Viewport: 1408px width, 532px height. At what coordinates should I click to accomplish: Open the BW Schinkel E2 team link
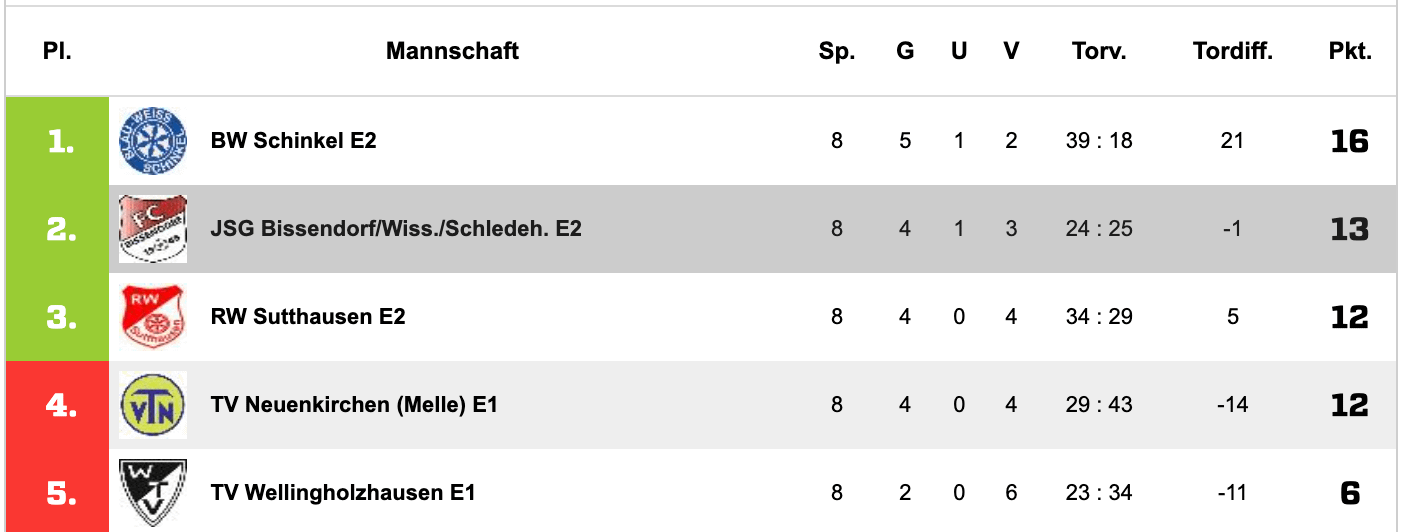294,141
